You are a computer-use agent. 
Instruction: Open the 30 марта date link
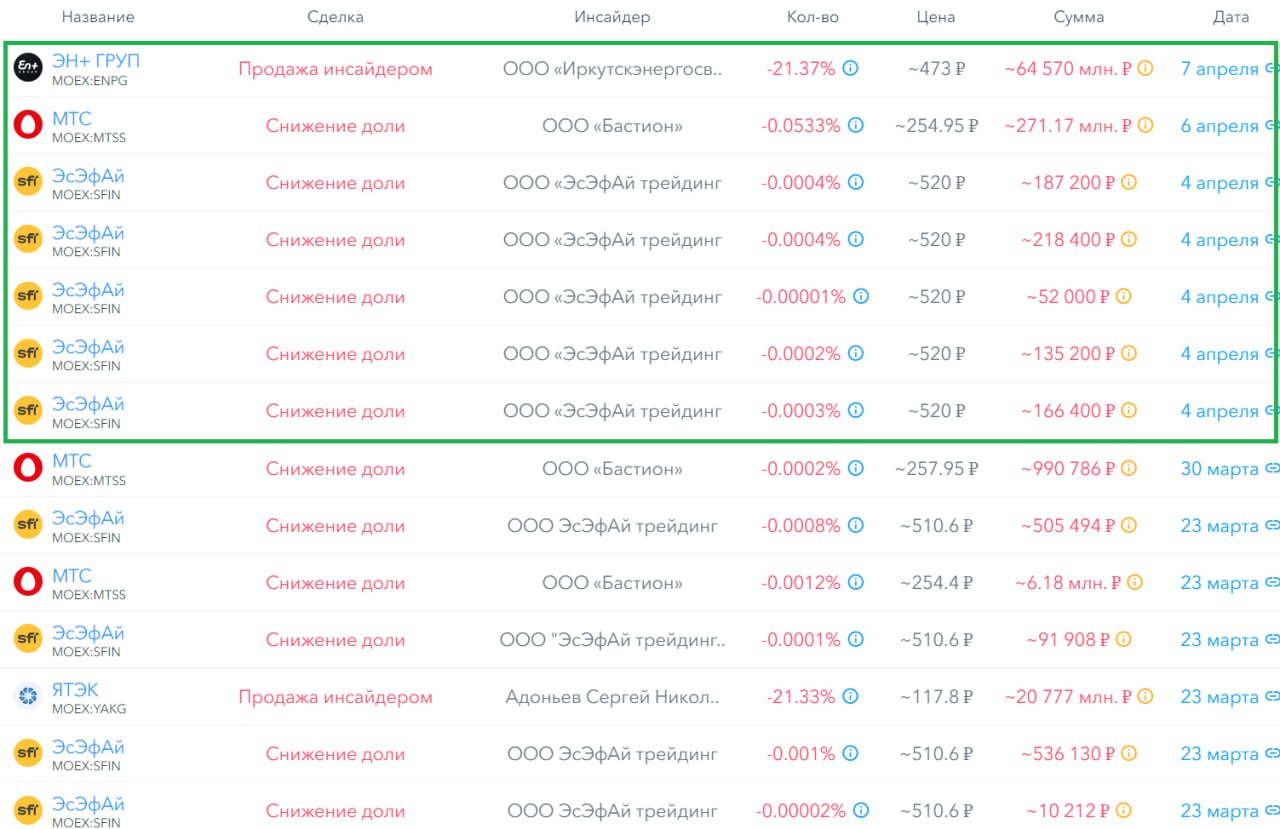1219,468
